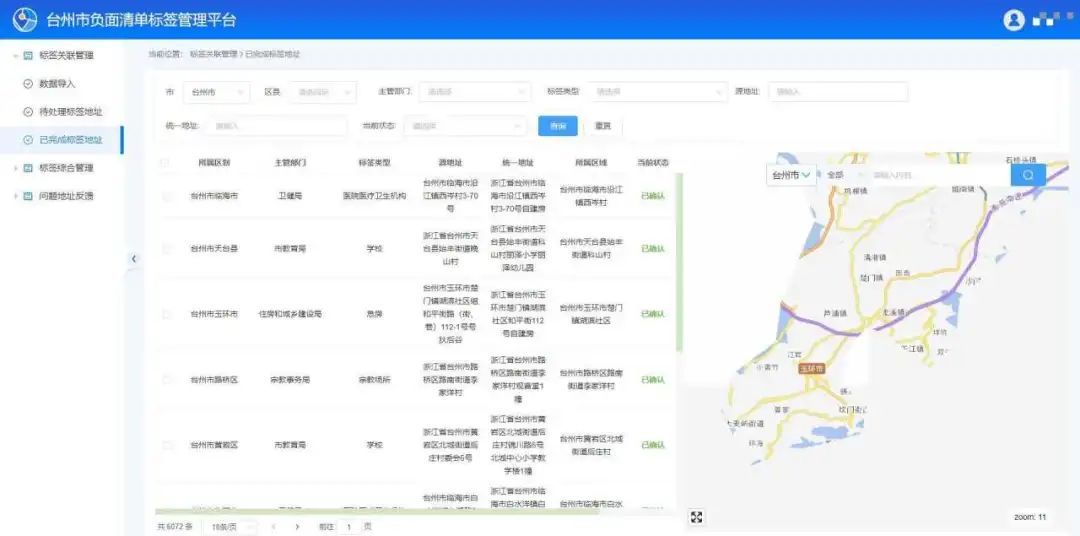Expand the 问题地址反馈 tree arrow
This screenshot has width=1080, height=536.
16,196
